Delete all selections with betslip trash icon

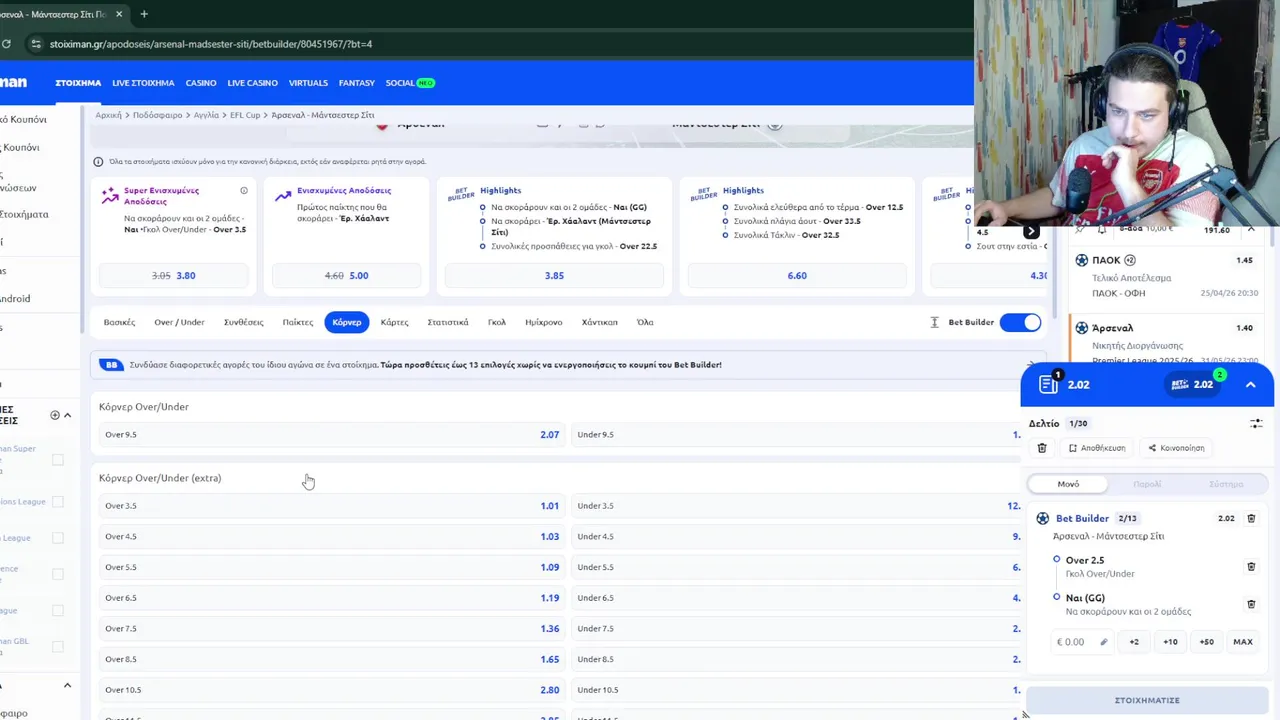click(x=1042, y=448)
